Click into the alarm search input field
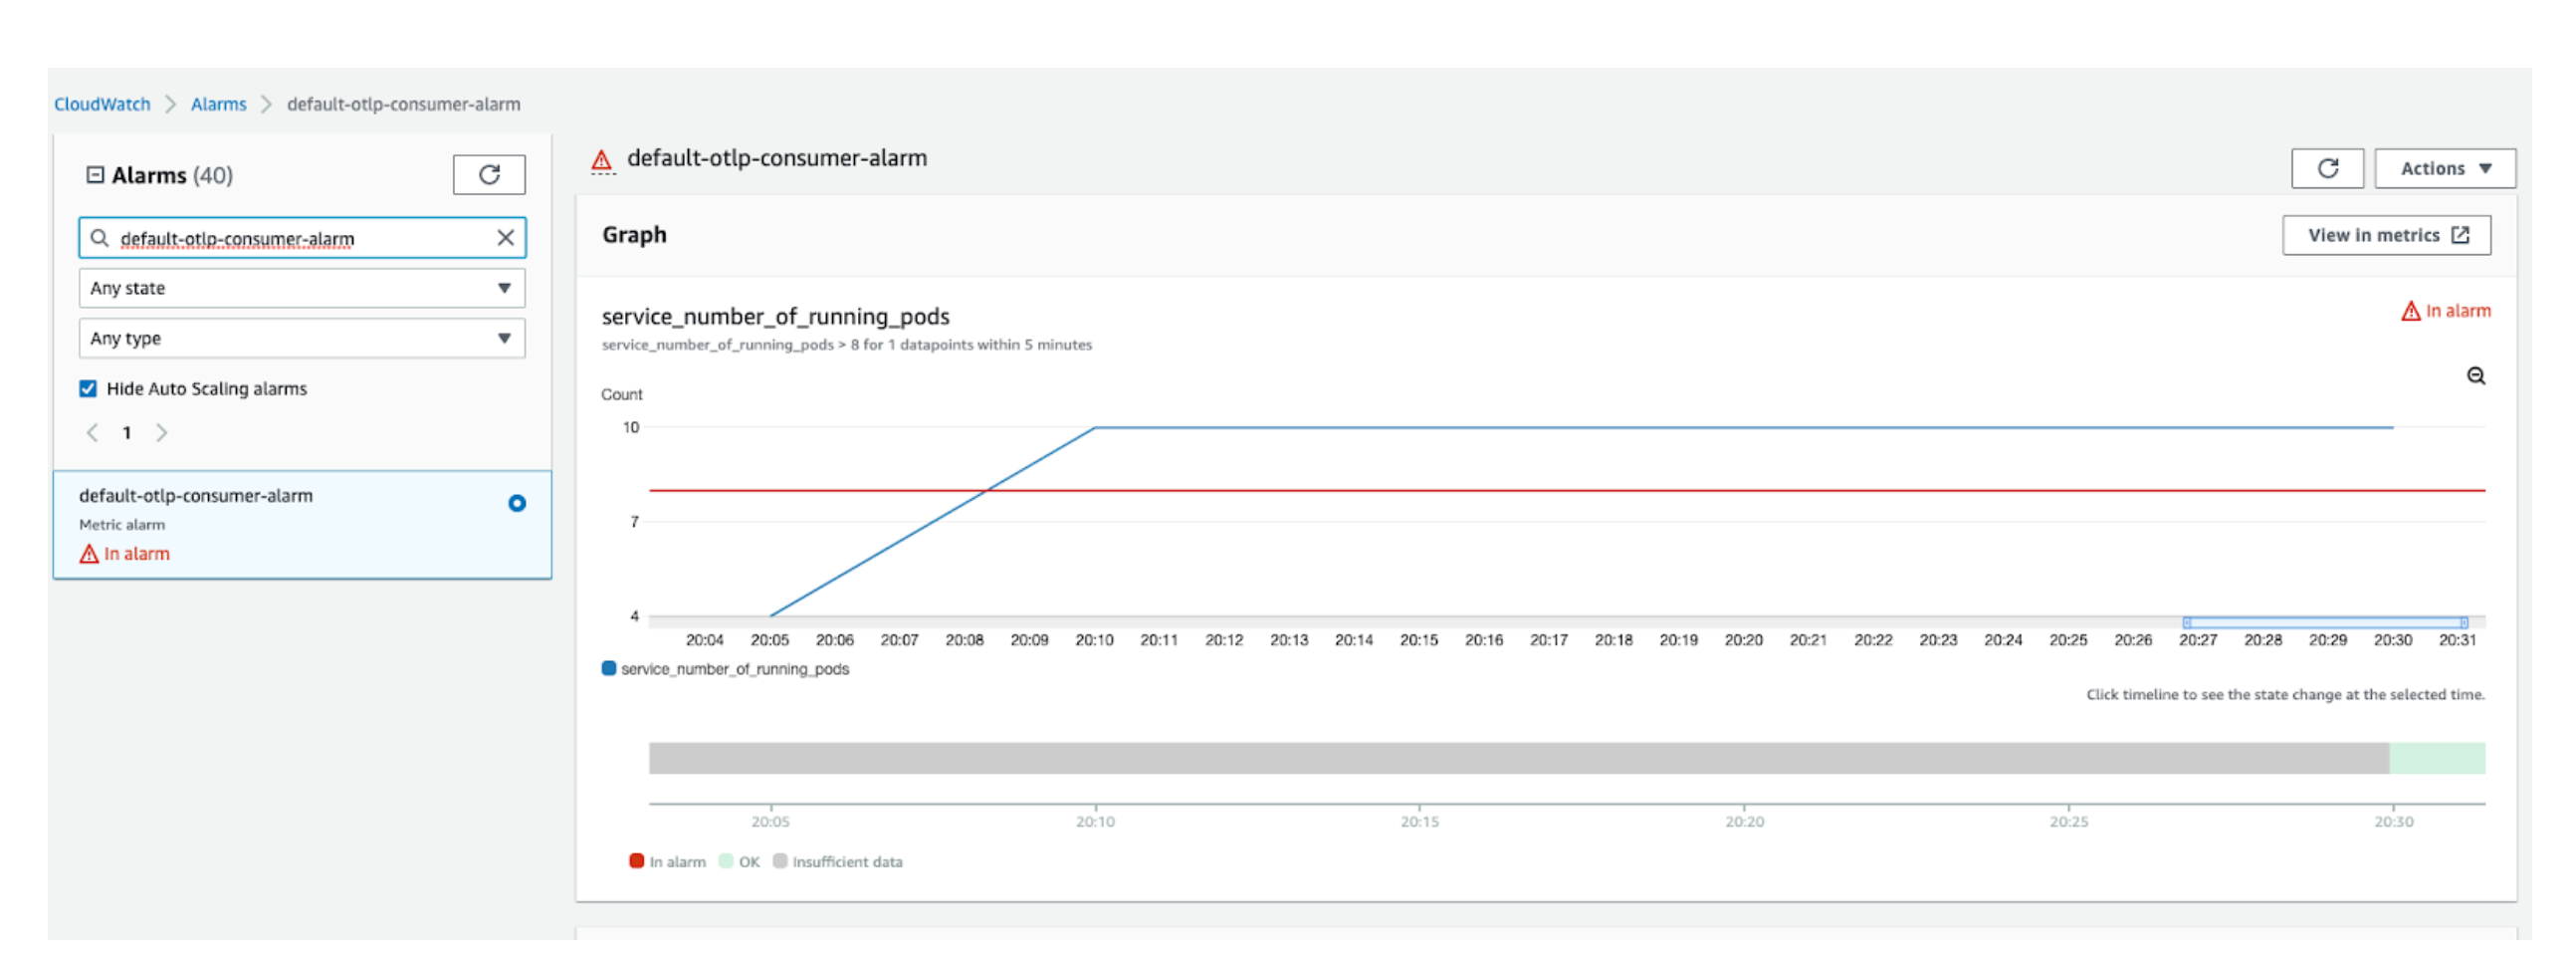2576x961 pixels. point(300,238)
